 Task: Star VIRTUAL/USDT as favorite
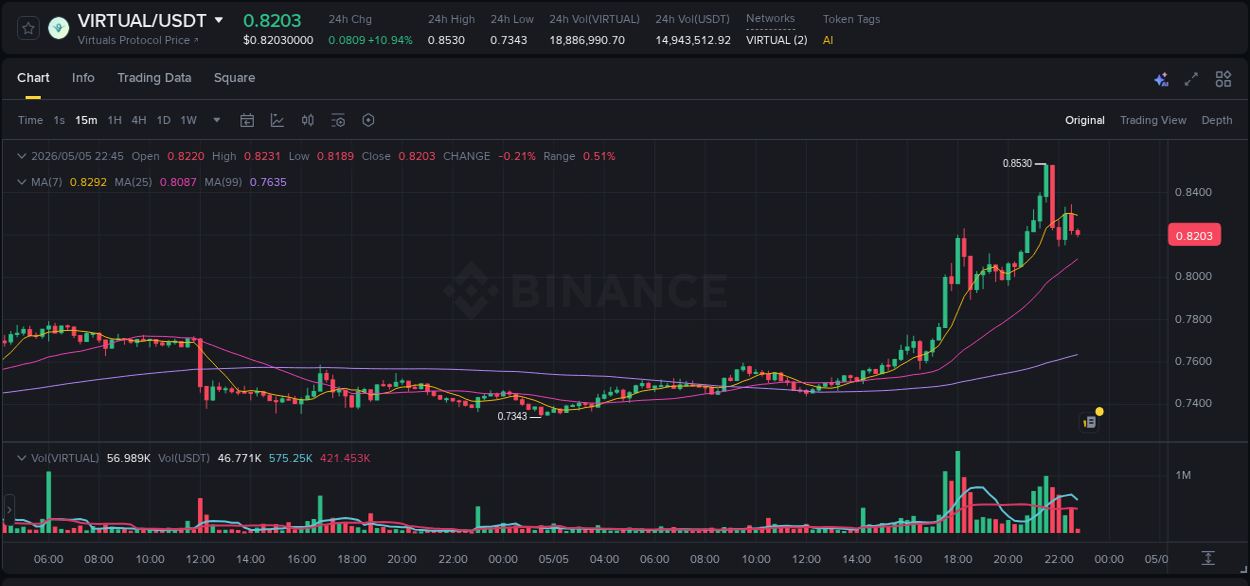pyautogui.click(x=29, y=28)
